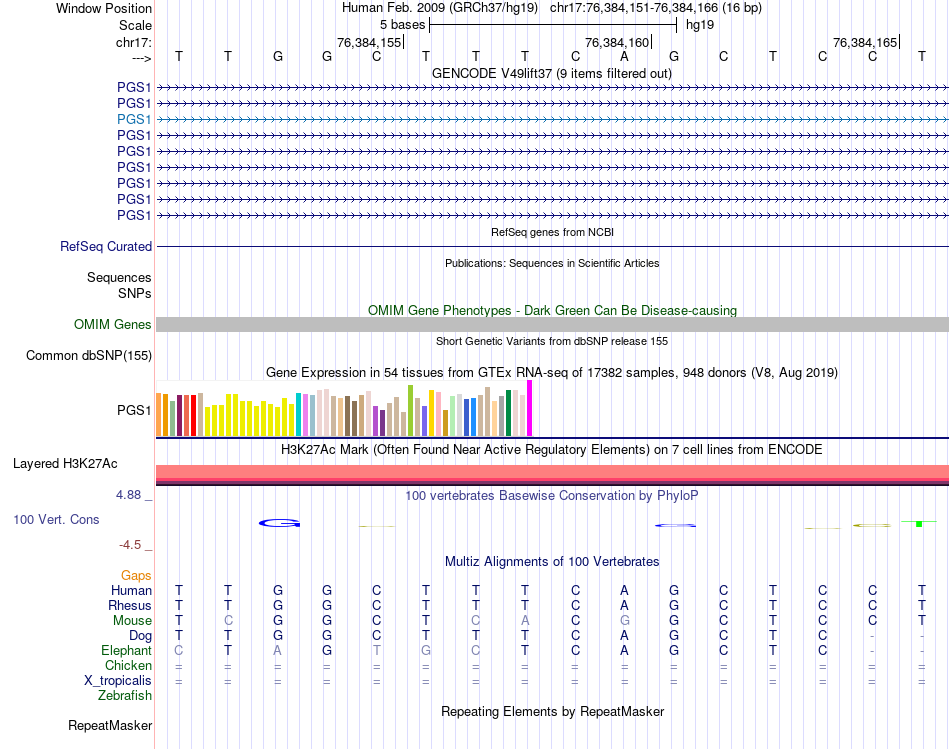Select the X_tropicalis alignment row label
Image resolution: width=950 pixels, height=749 pixels.
[118, 681]
